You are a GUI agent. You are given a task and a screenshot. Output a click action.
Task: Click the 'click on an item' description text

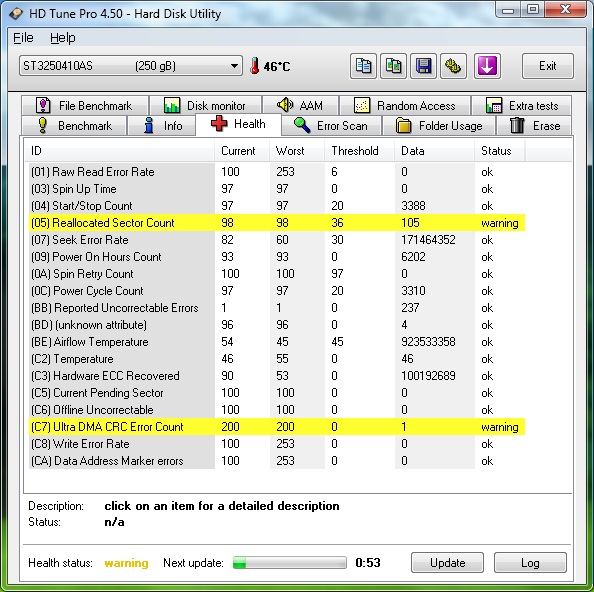222,506
